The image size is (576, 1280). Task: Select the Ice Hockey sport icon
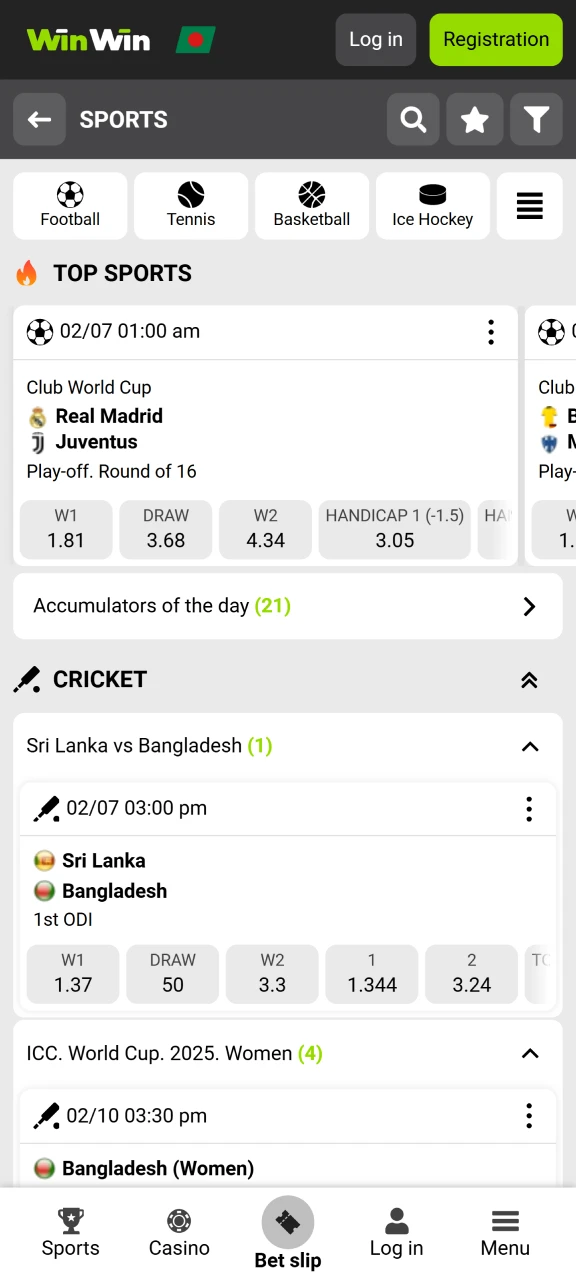(432, 206)
